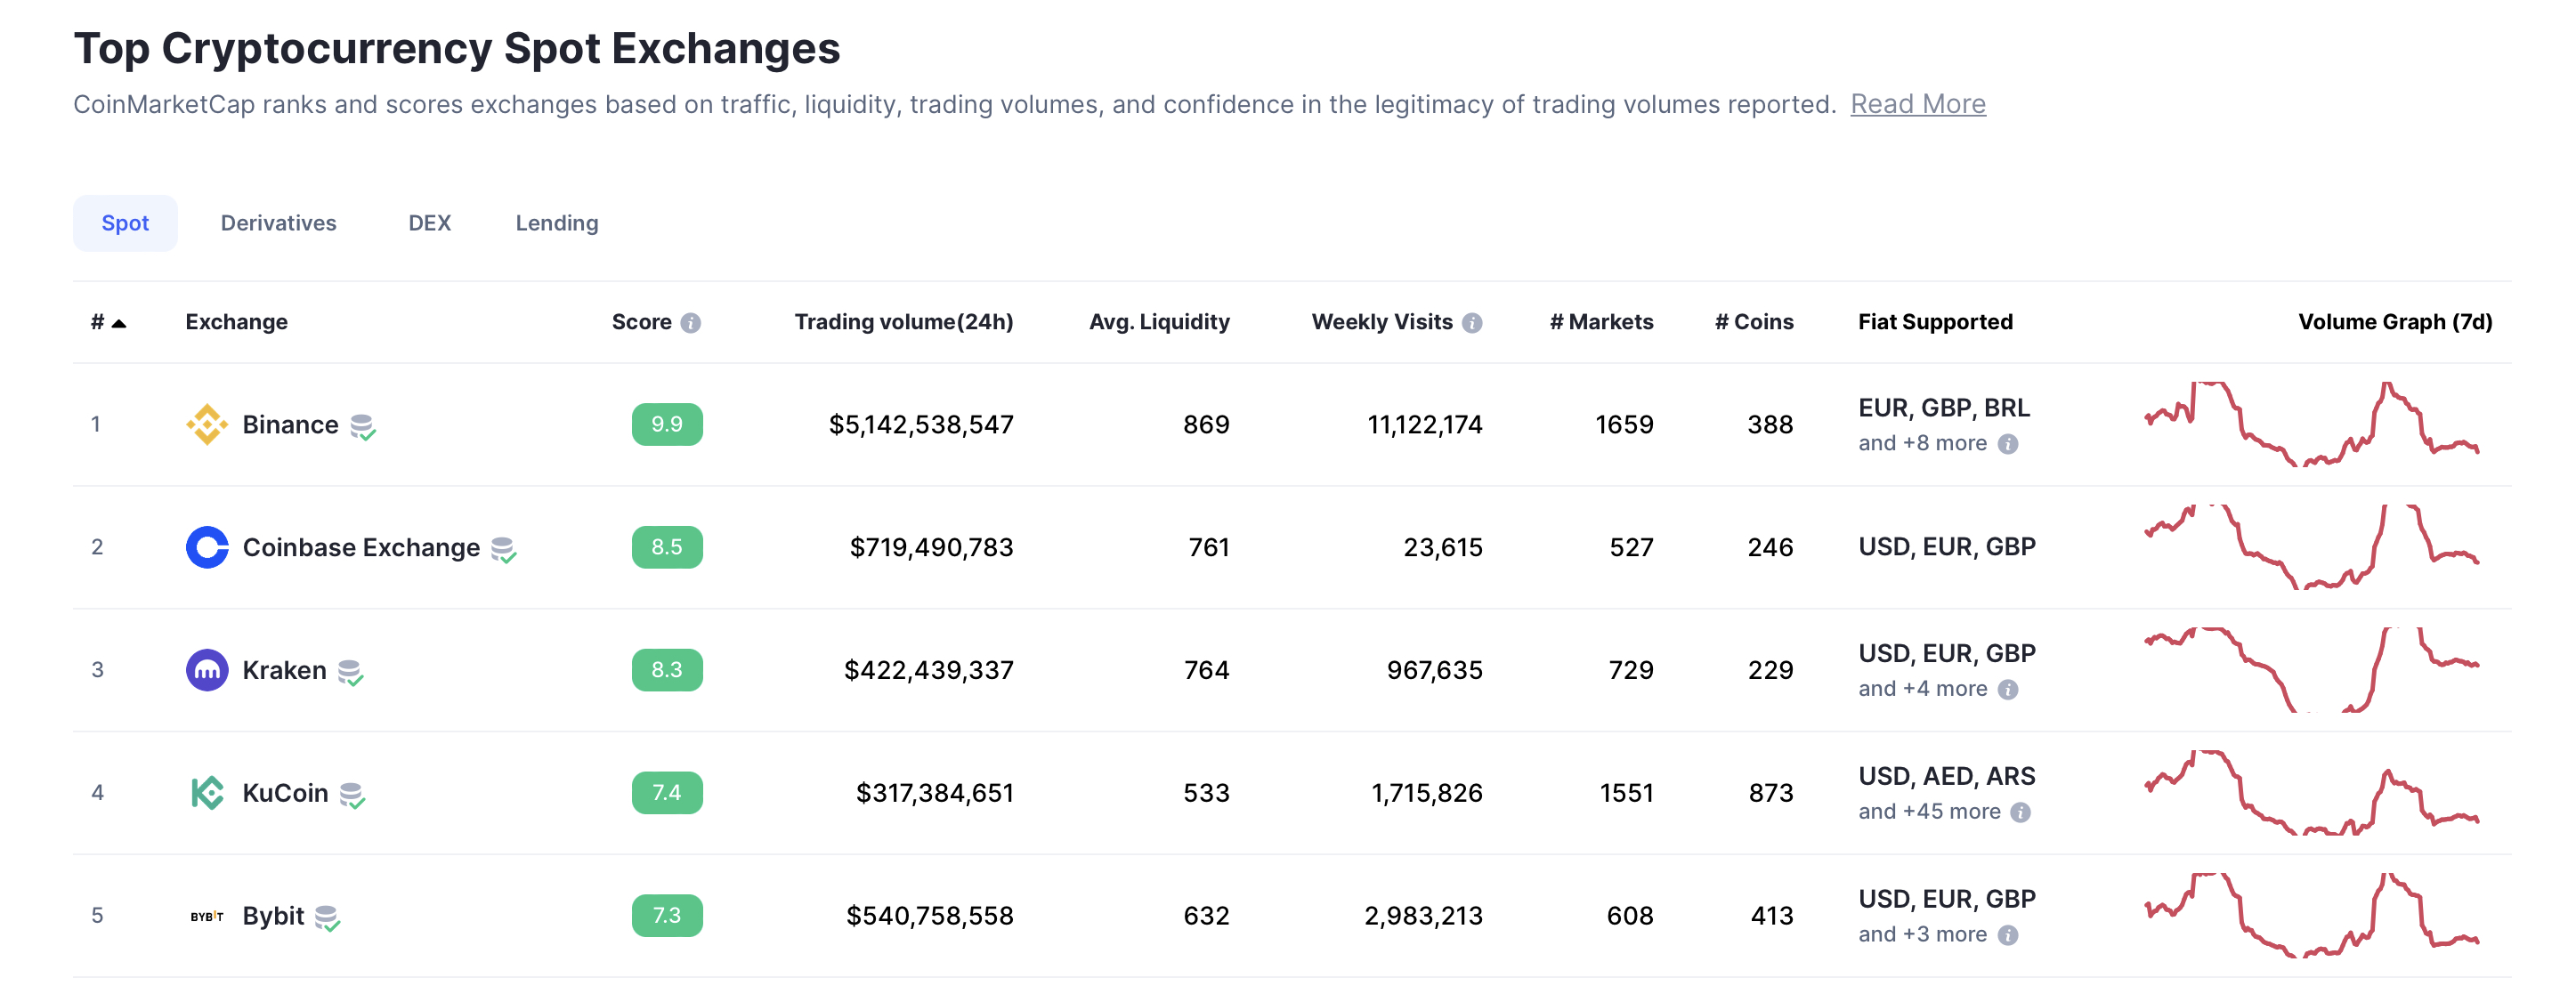The image size is (2576, 986).
Task: Click Coinbase Exchange's 7d volume graph
Action: click(x=2312, y=547)
